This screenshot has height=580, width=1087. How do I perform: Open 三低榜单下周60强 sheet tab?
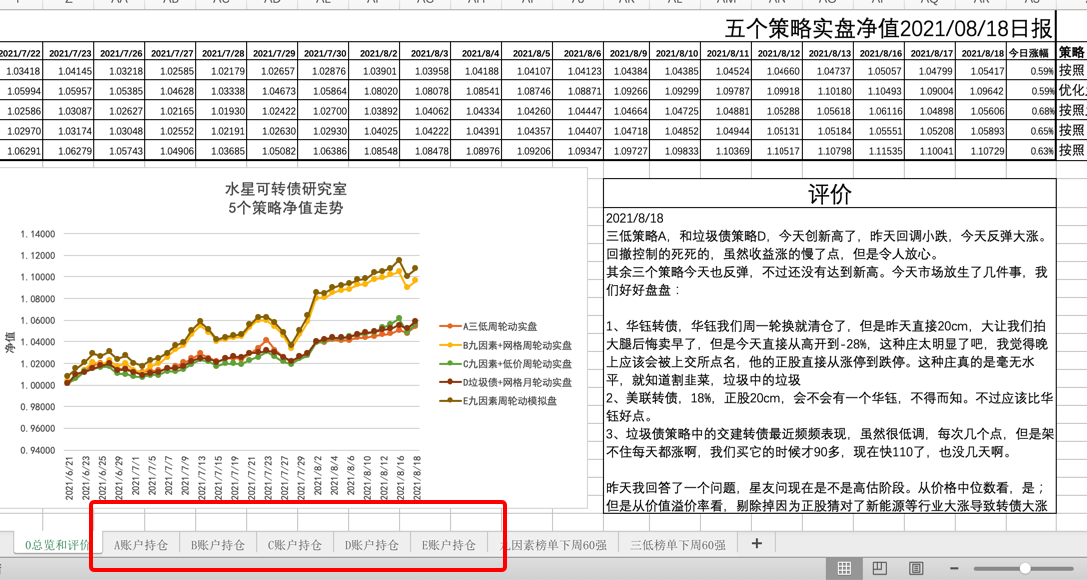[677, 545]
